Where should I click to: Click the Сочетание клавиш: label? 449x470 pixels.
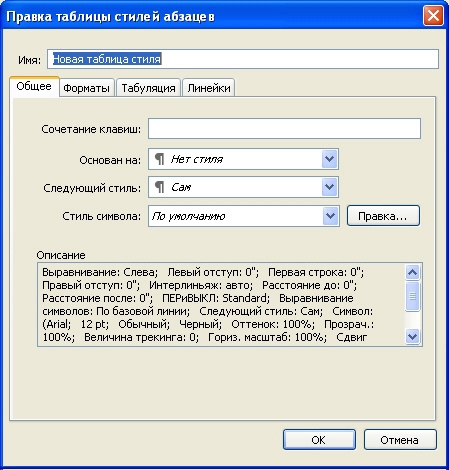point(91,129)
